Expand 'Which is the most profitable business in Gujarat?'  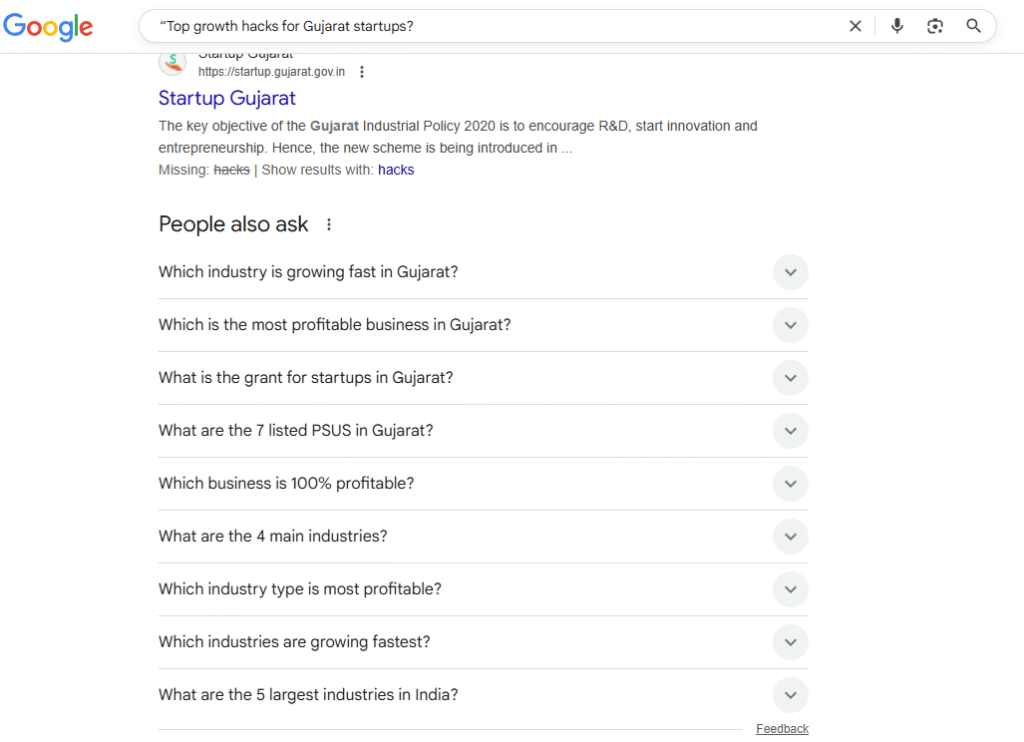click(790, 325)
